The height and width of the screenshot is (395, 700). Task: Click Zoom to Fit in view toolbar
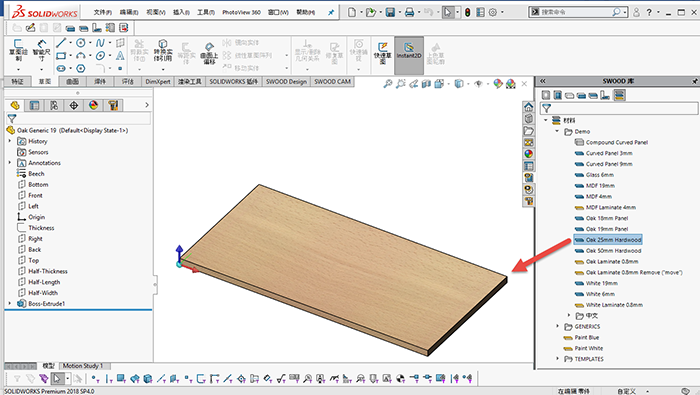point(388,83)
